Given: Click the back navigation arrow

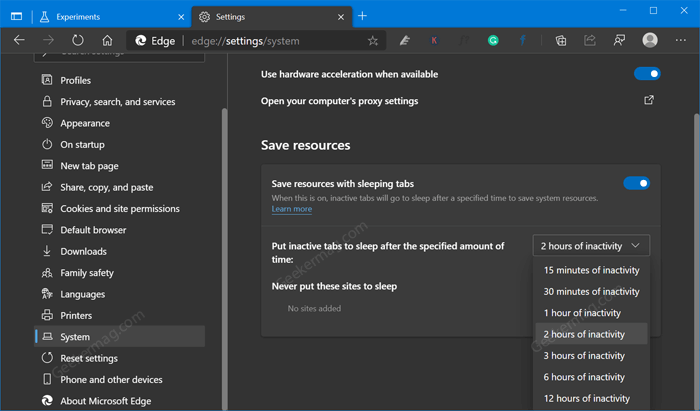Looking at the screenshot, I should [x=19, y=41].
